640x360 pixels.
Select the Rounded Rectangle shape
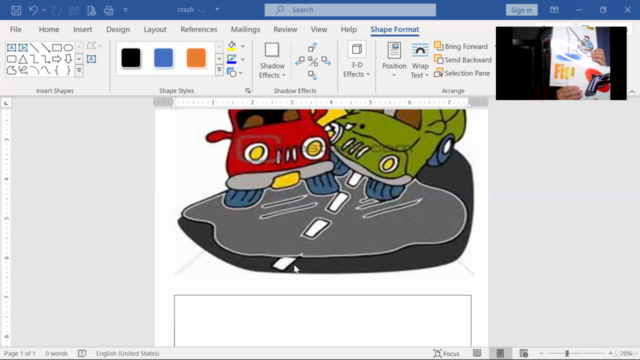(x=11, y=59)
